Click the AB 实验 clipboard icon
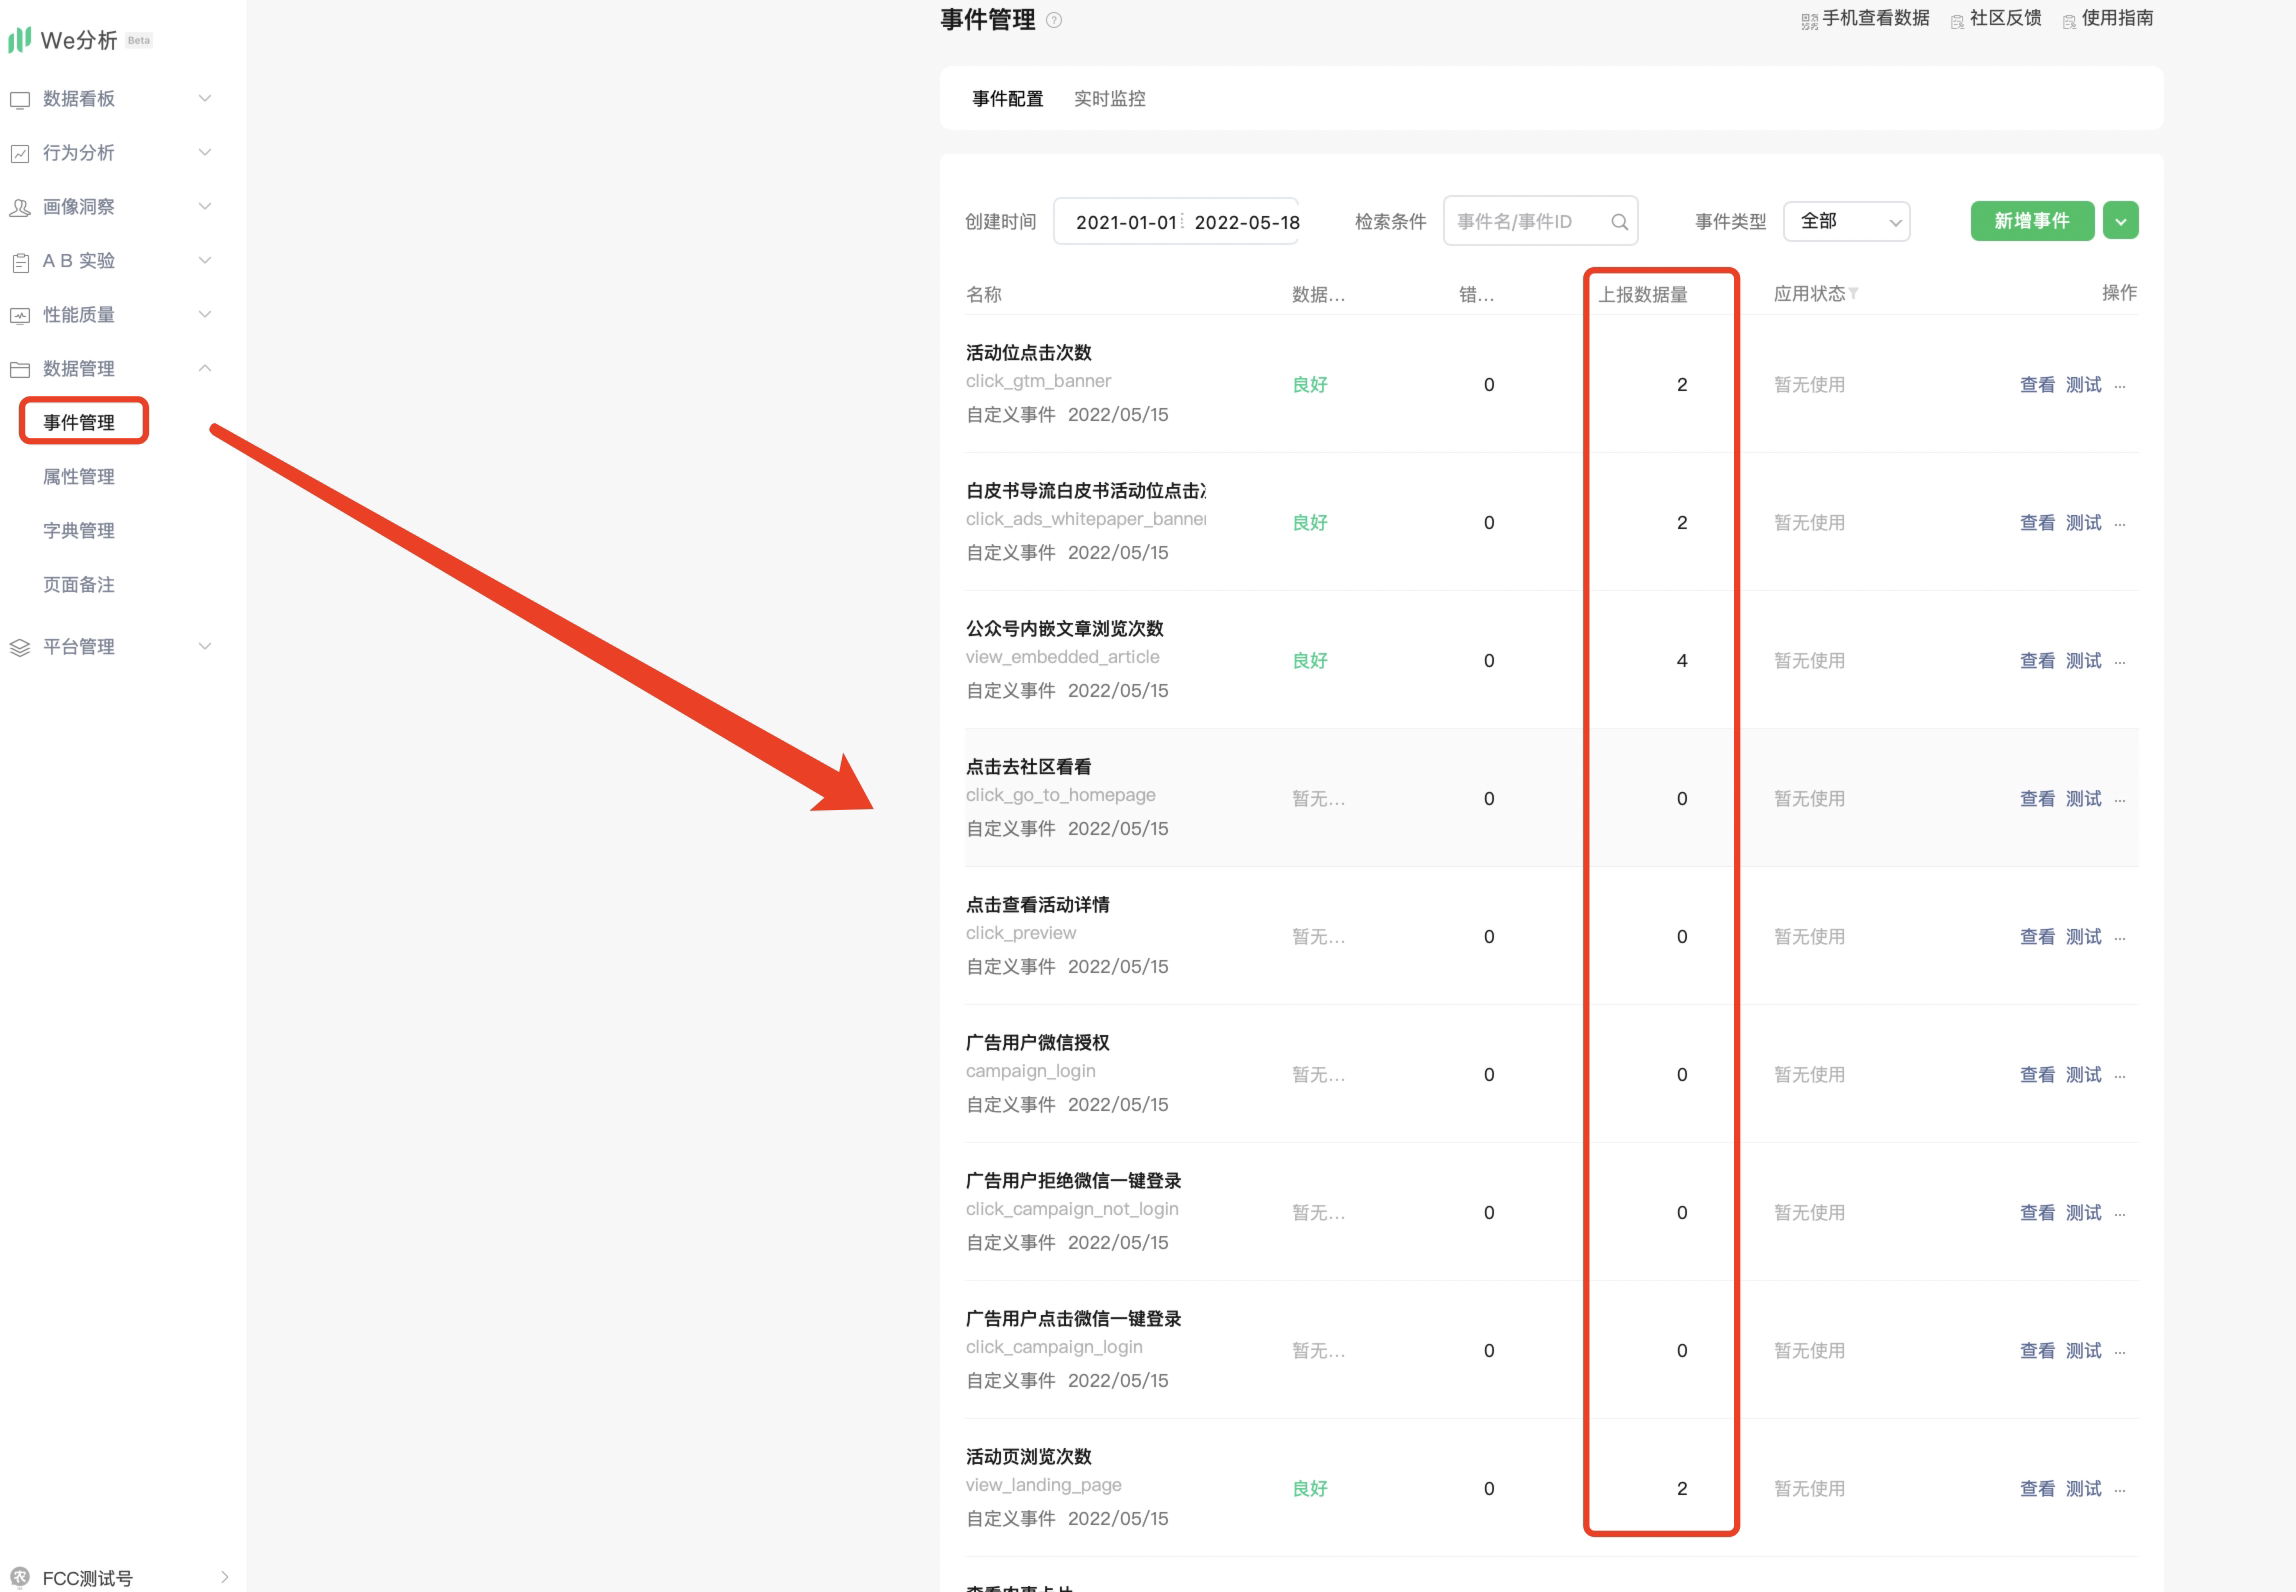The width and height of the screenshot is (2296, 1592). (20, 262)
